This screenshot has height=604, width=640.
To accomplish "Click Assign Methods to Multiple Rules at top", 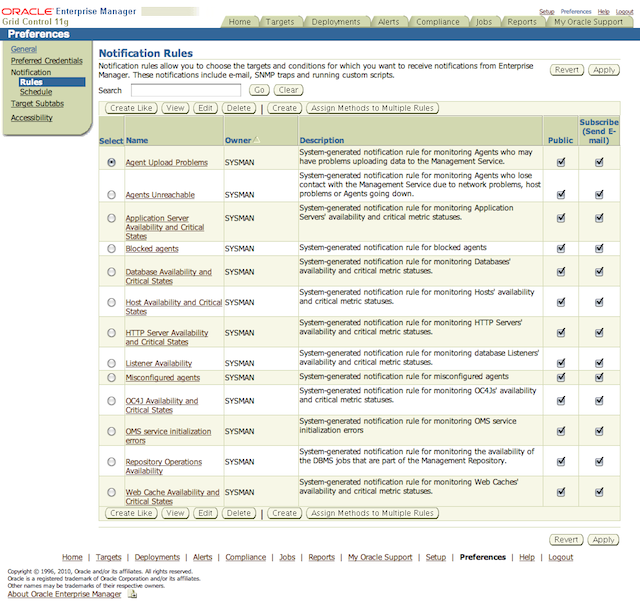I will tap(373, 108).
